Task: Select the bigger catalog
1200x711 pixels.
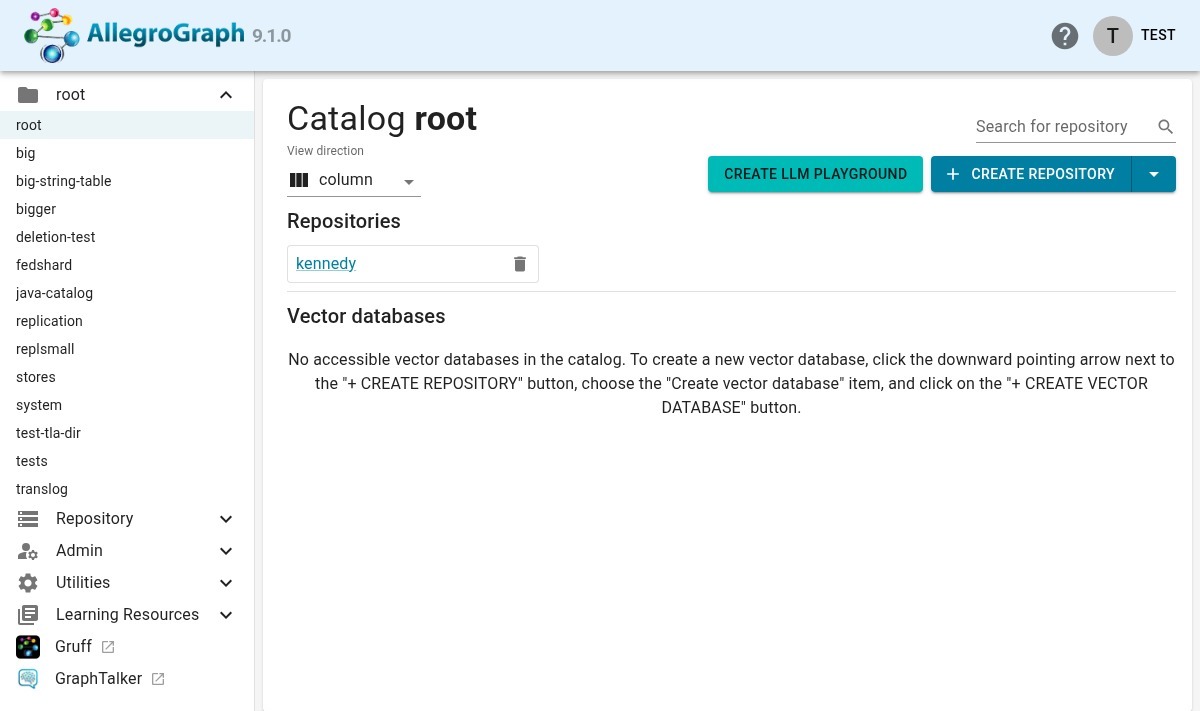Action: 127,209
